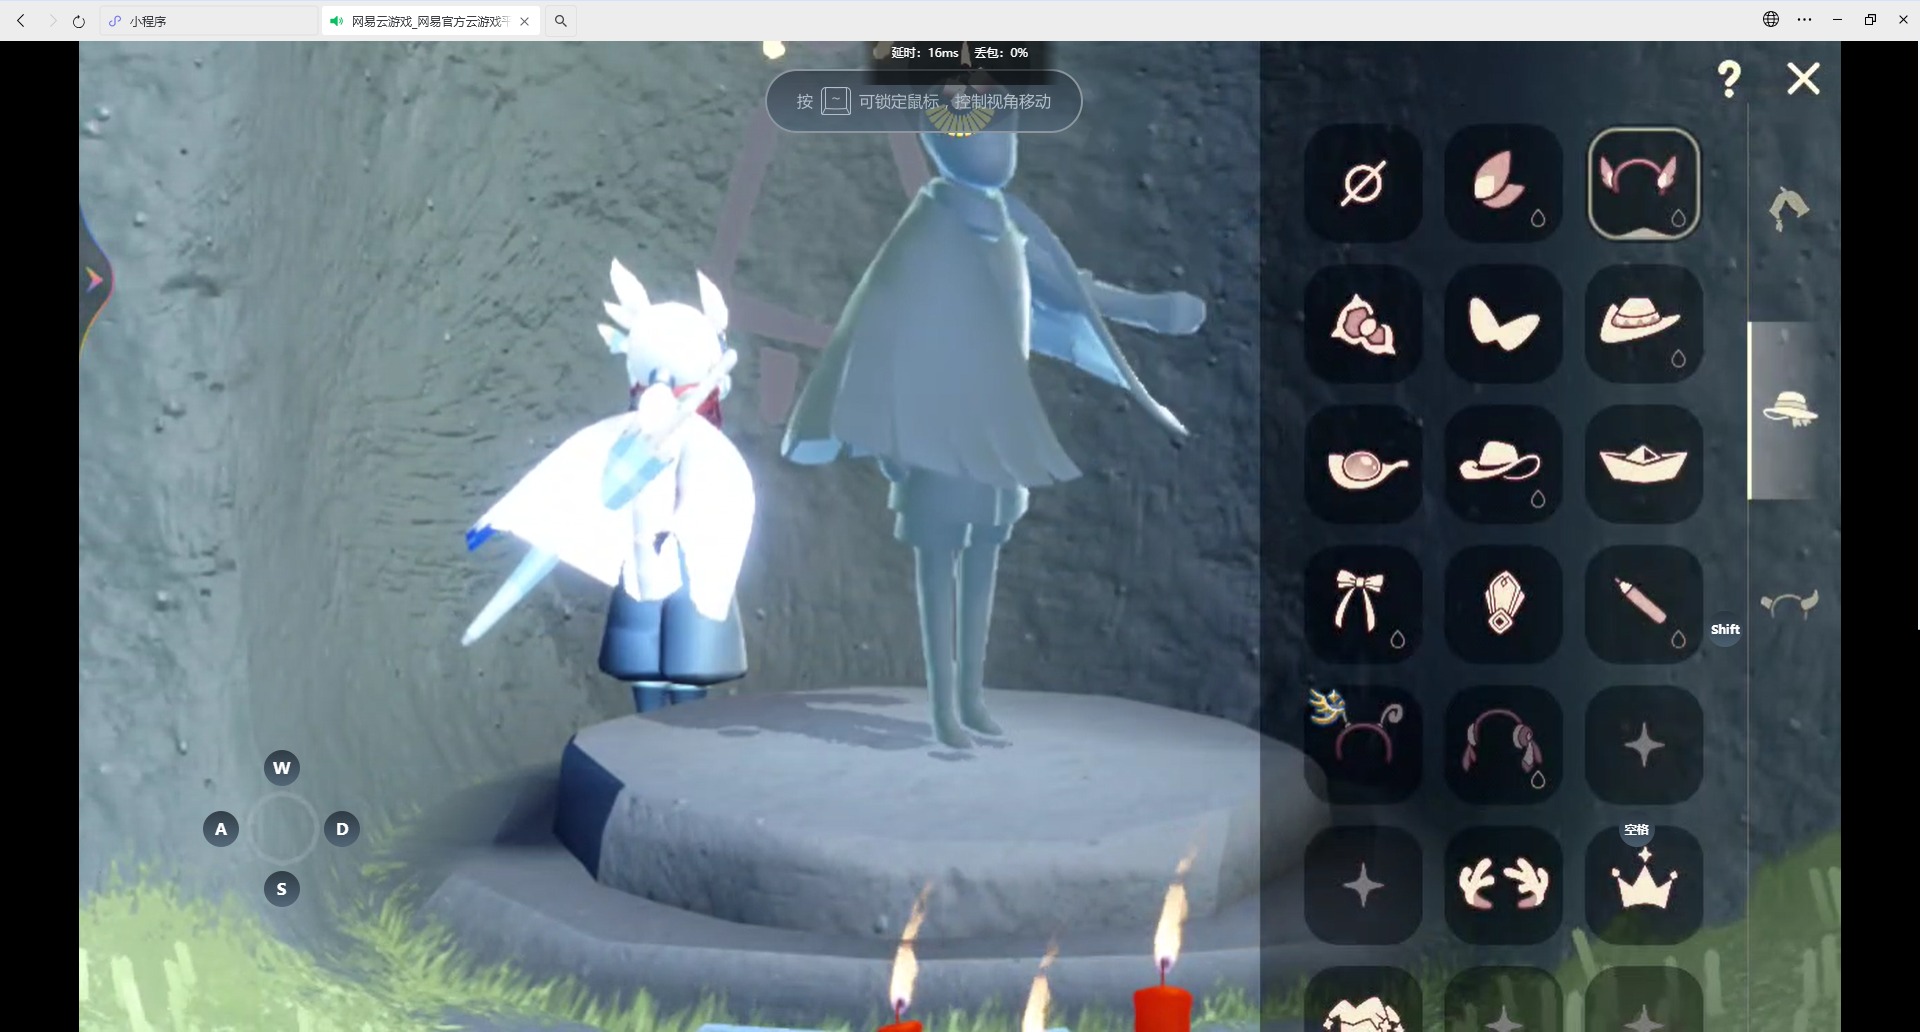The height and width of the screenshot is (1032, 1920).
Task: Switch to the 小程序 browser tab
Action: tap(208, 21)
